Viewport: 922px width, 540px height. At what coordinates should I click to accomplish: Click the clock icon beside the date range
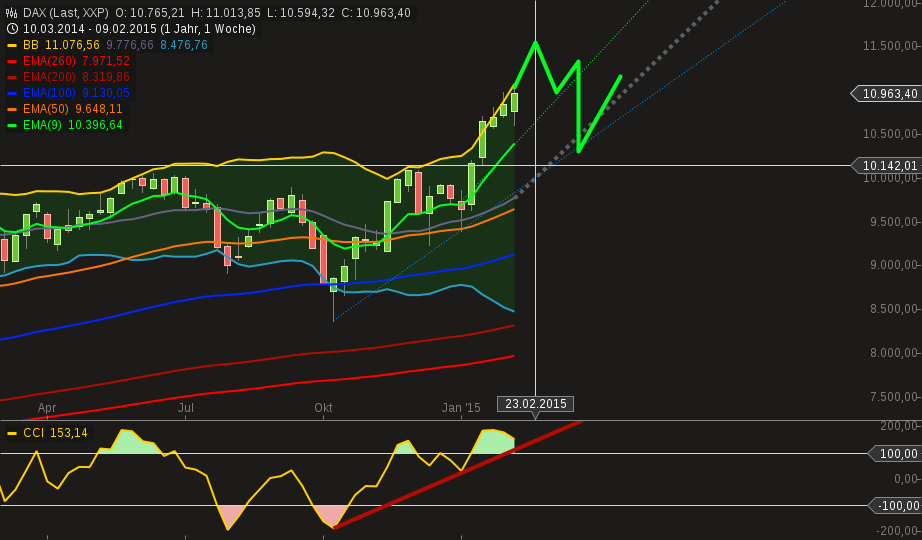[x=11, y=29]
